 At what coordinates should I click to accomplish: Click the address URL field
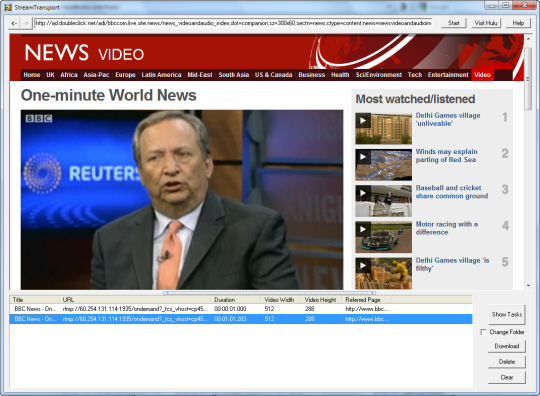(233, 23)
